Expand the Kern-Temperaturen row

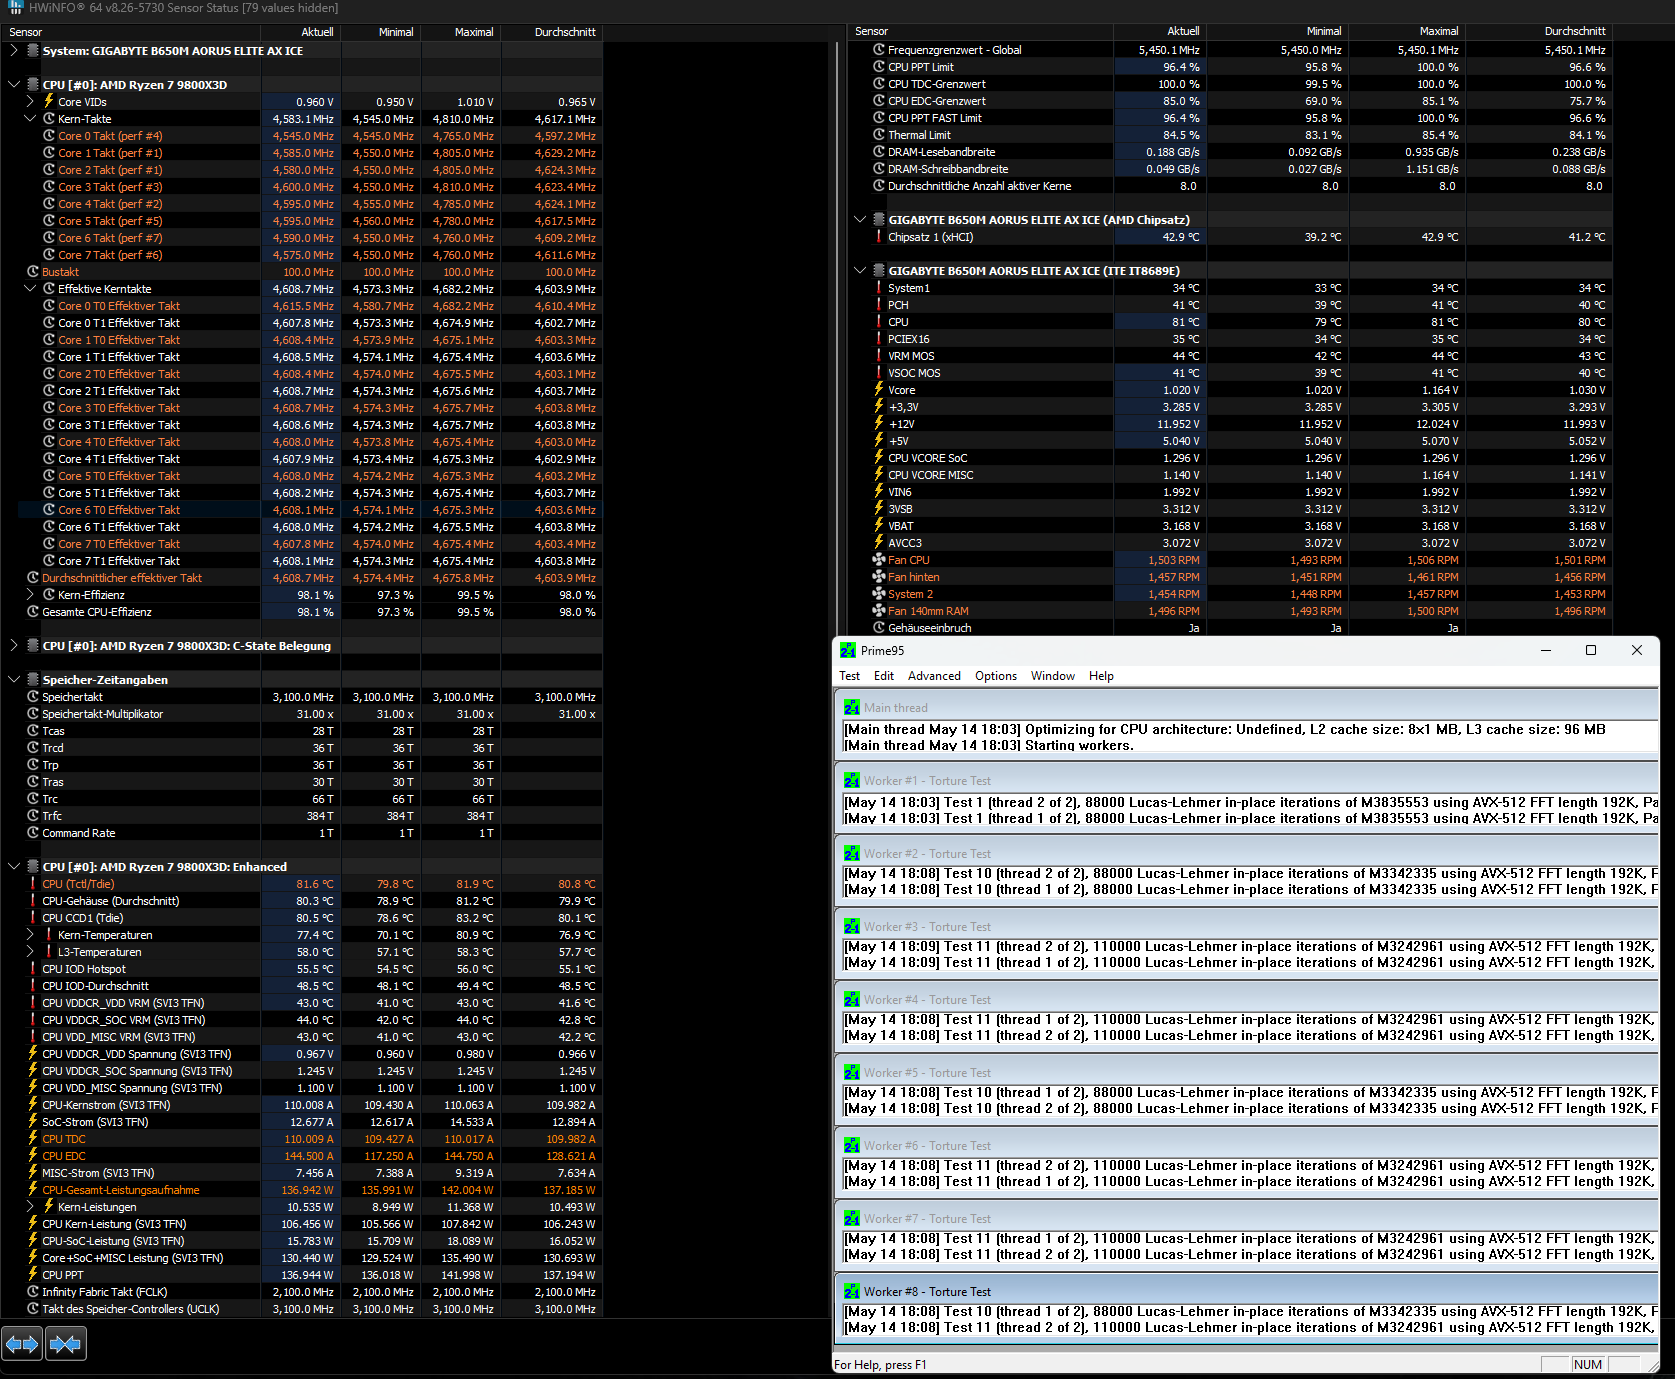coord(30,935)
